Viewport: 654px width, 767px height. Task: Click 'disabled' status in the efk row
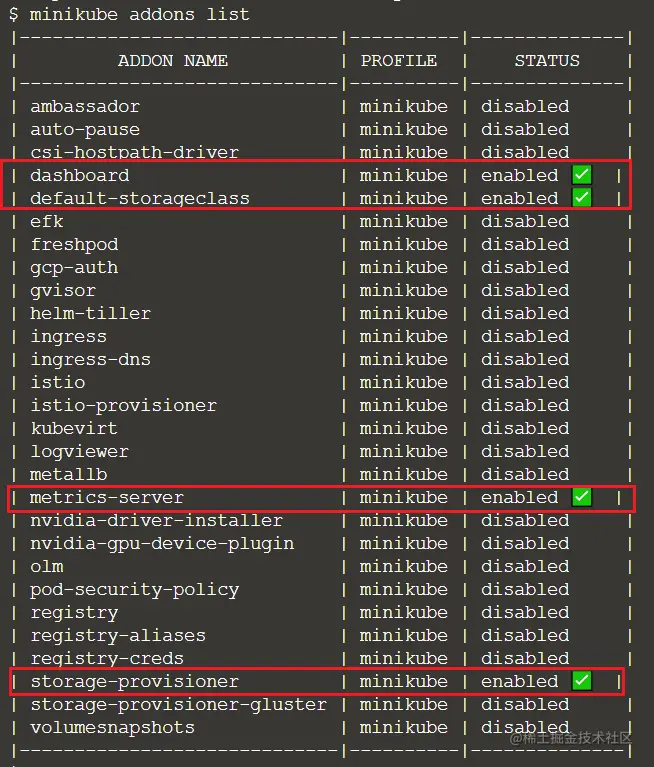(x=525, y=222)
